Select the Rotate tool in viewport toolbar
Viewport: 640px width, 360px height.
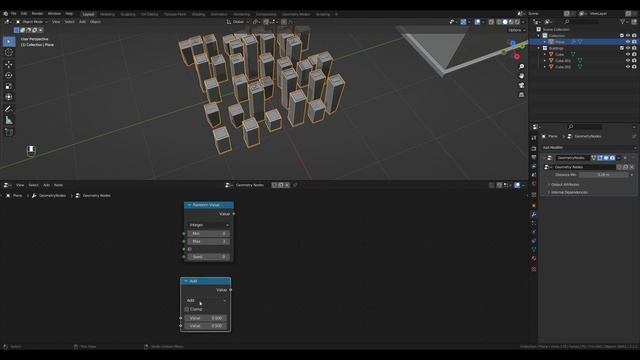(9, 75)
